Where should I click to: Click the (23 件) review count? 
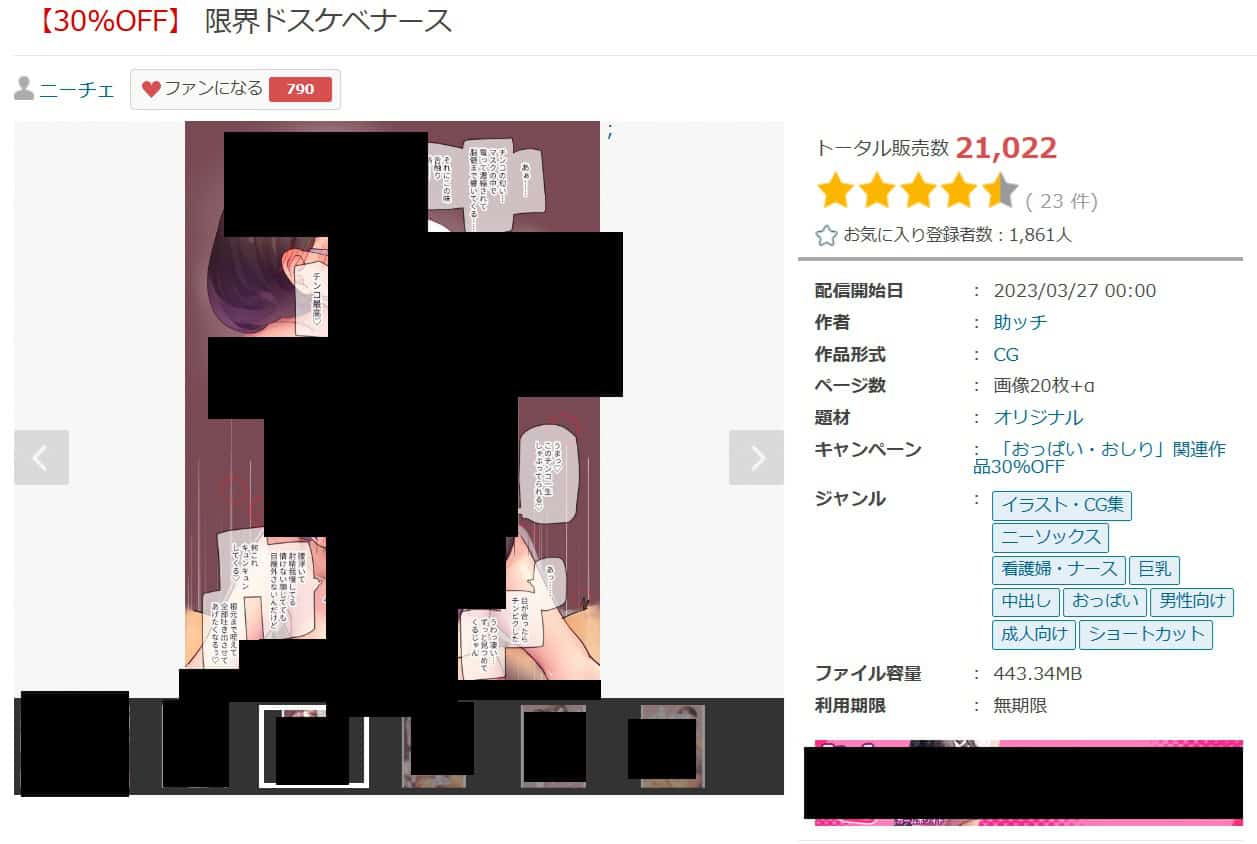point(1062,201)
